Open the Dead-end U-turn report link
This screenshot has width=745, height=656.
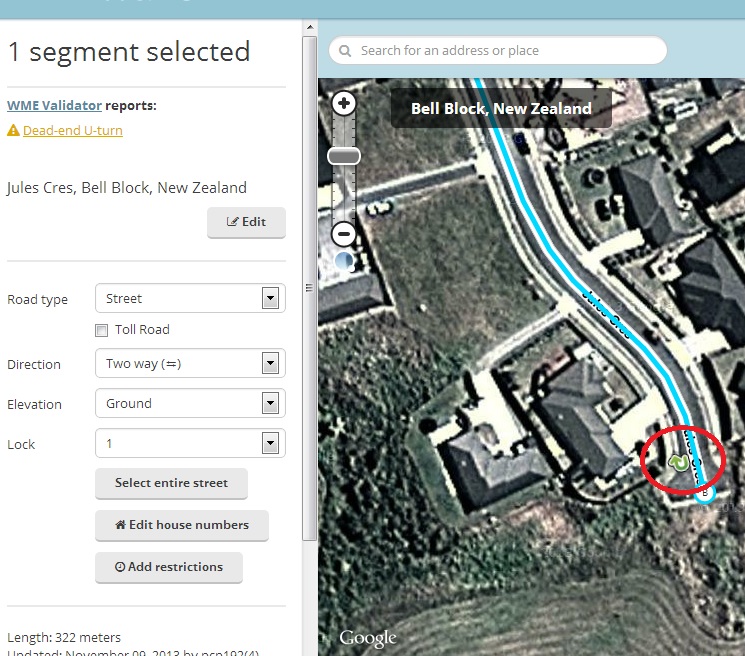[73, 131]
